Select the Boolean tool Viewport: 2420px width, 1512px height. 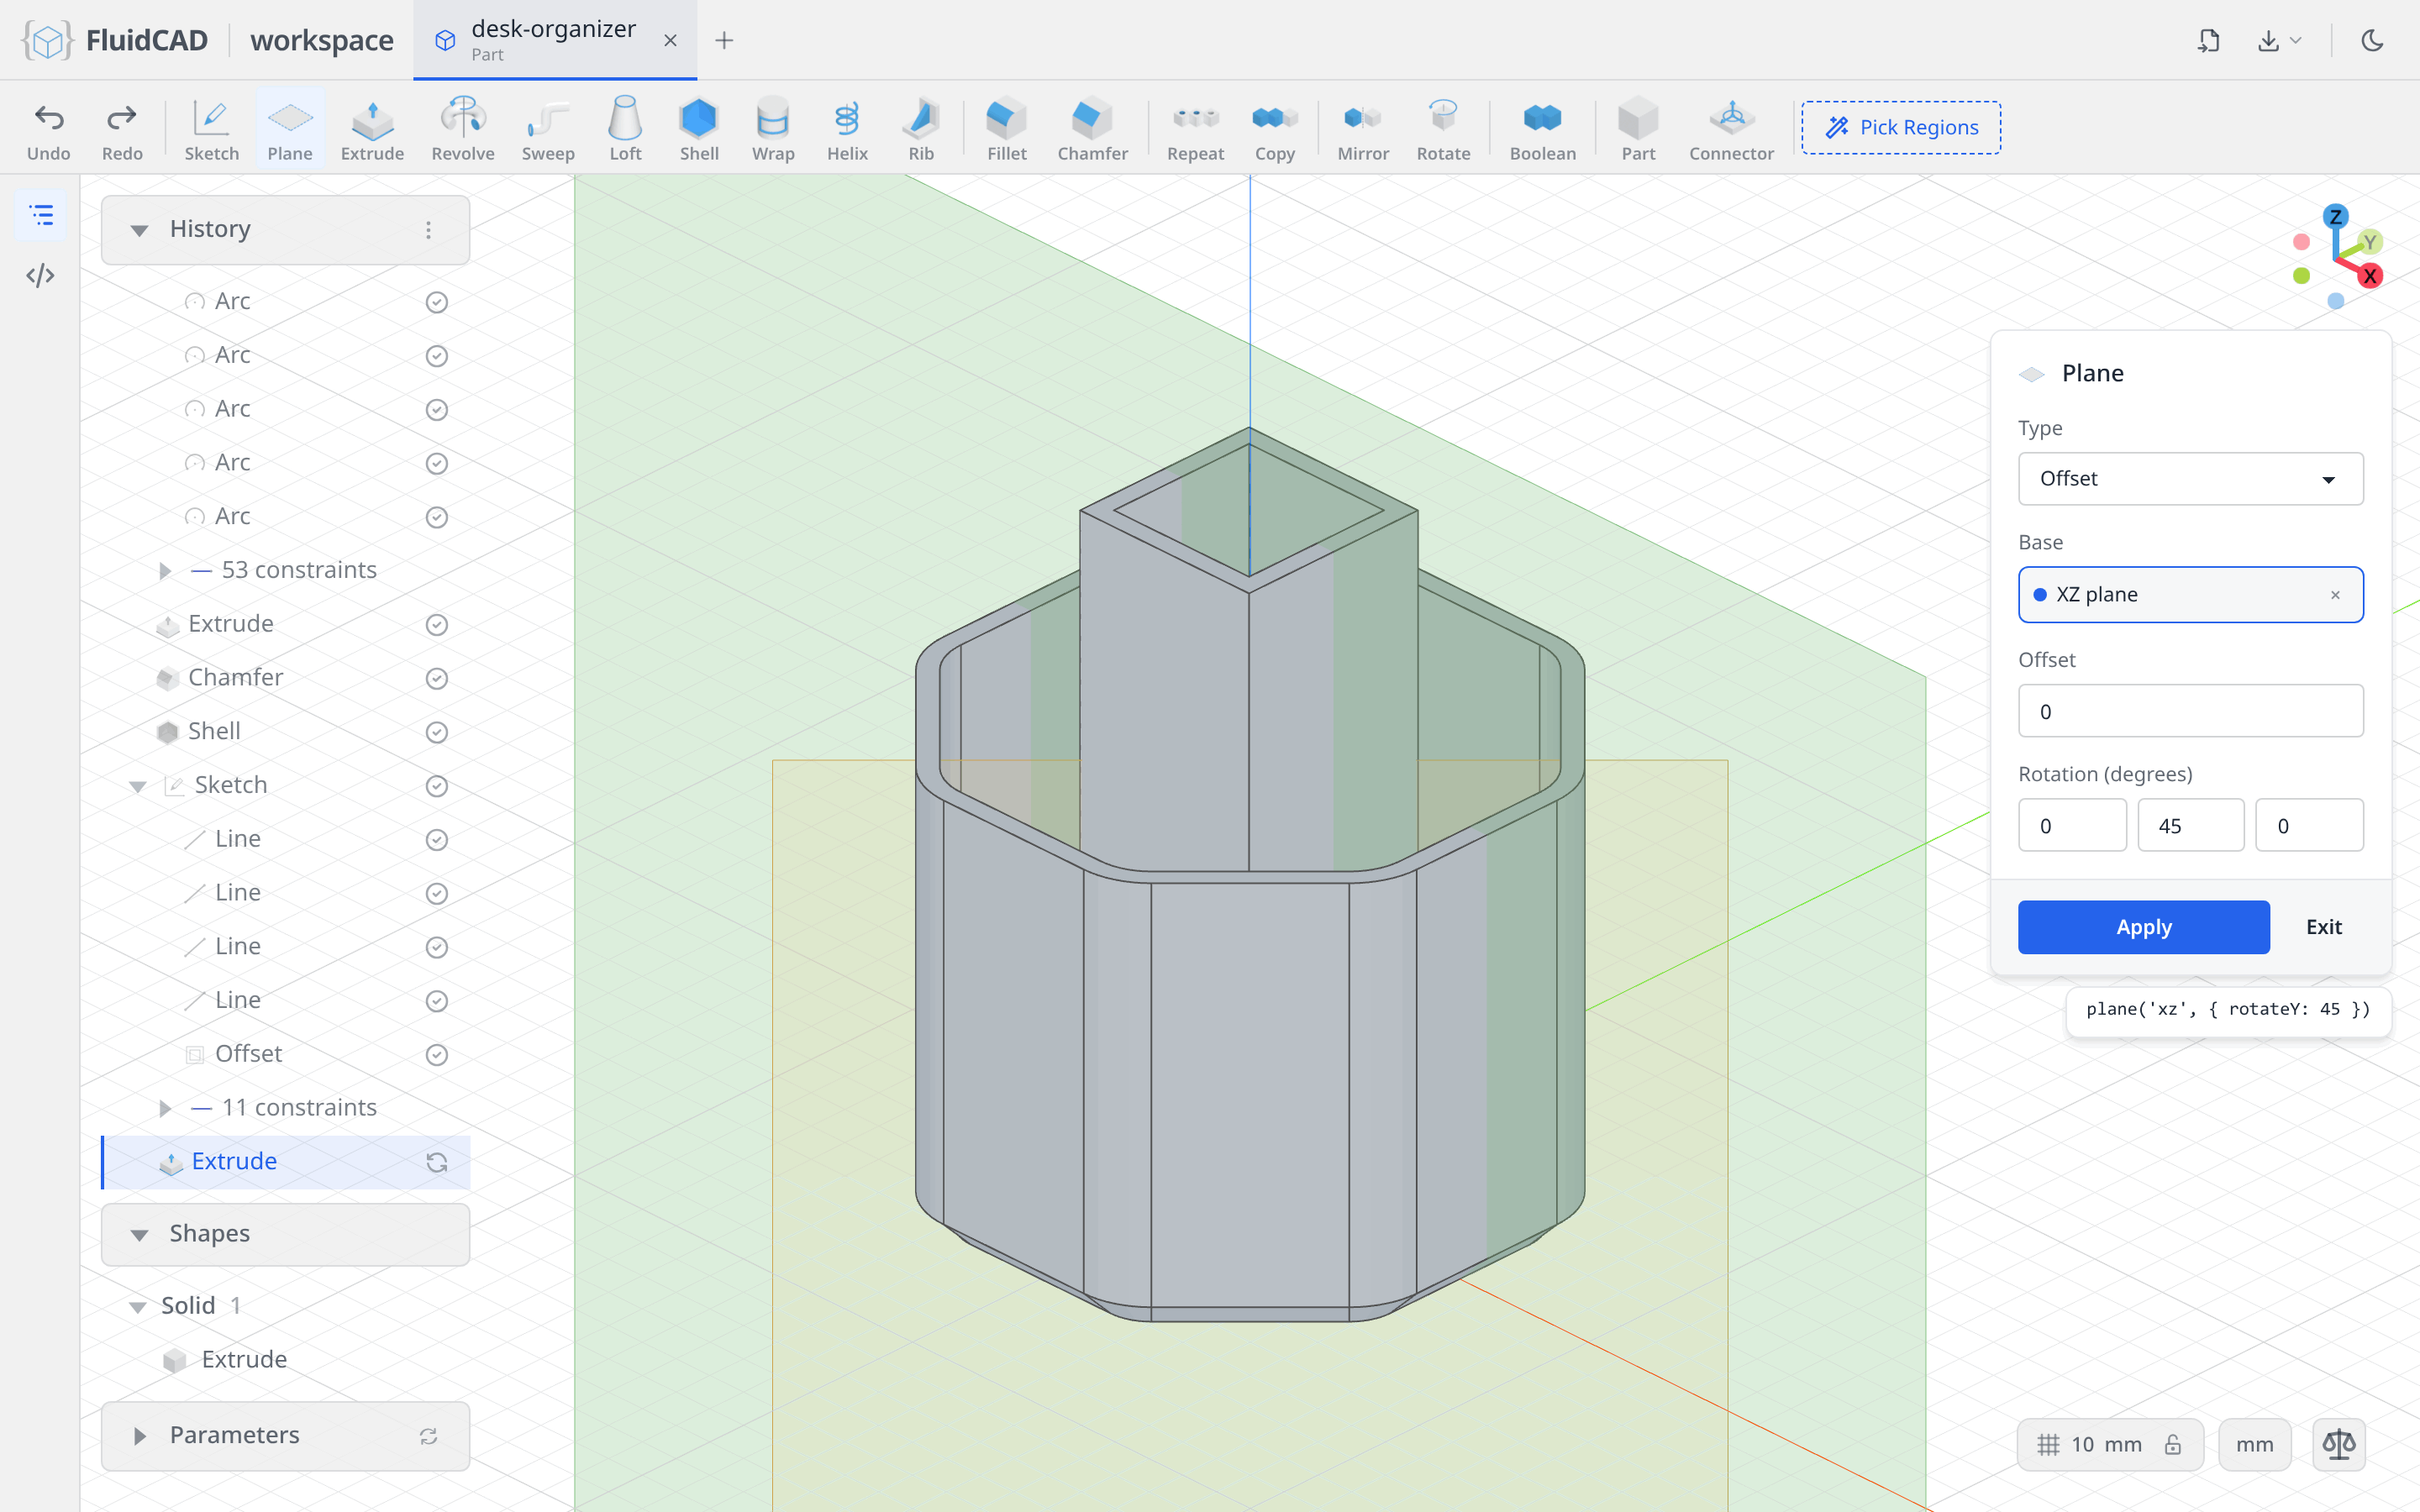tap(1542, 129)
